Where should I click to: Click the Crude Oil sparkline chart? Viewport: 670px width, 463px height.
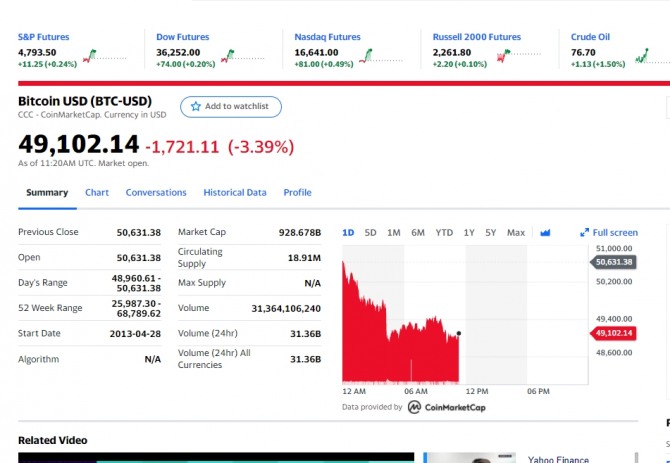pos(632,56)
